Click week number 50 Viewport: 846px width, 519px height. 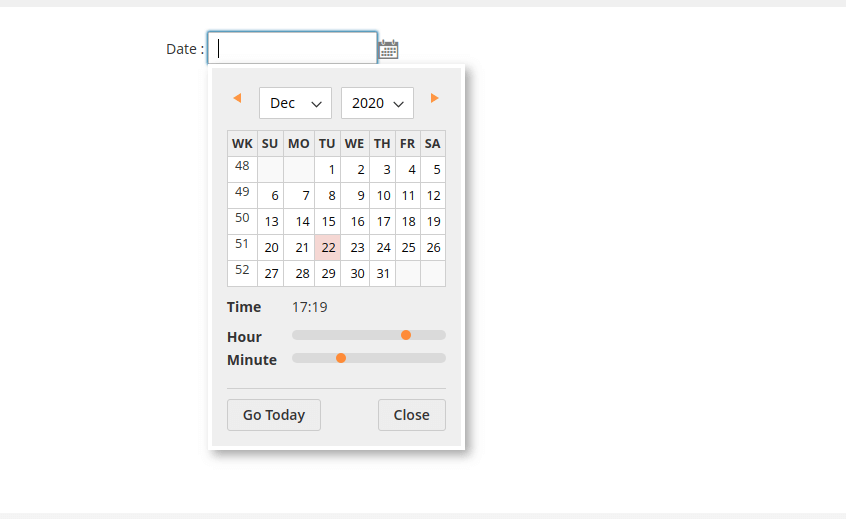(x=242, y=218)
